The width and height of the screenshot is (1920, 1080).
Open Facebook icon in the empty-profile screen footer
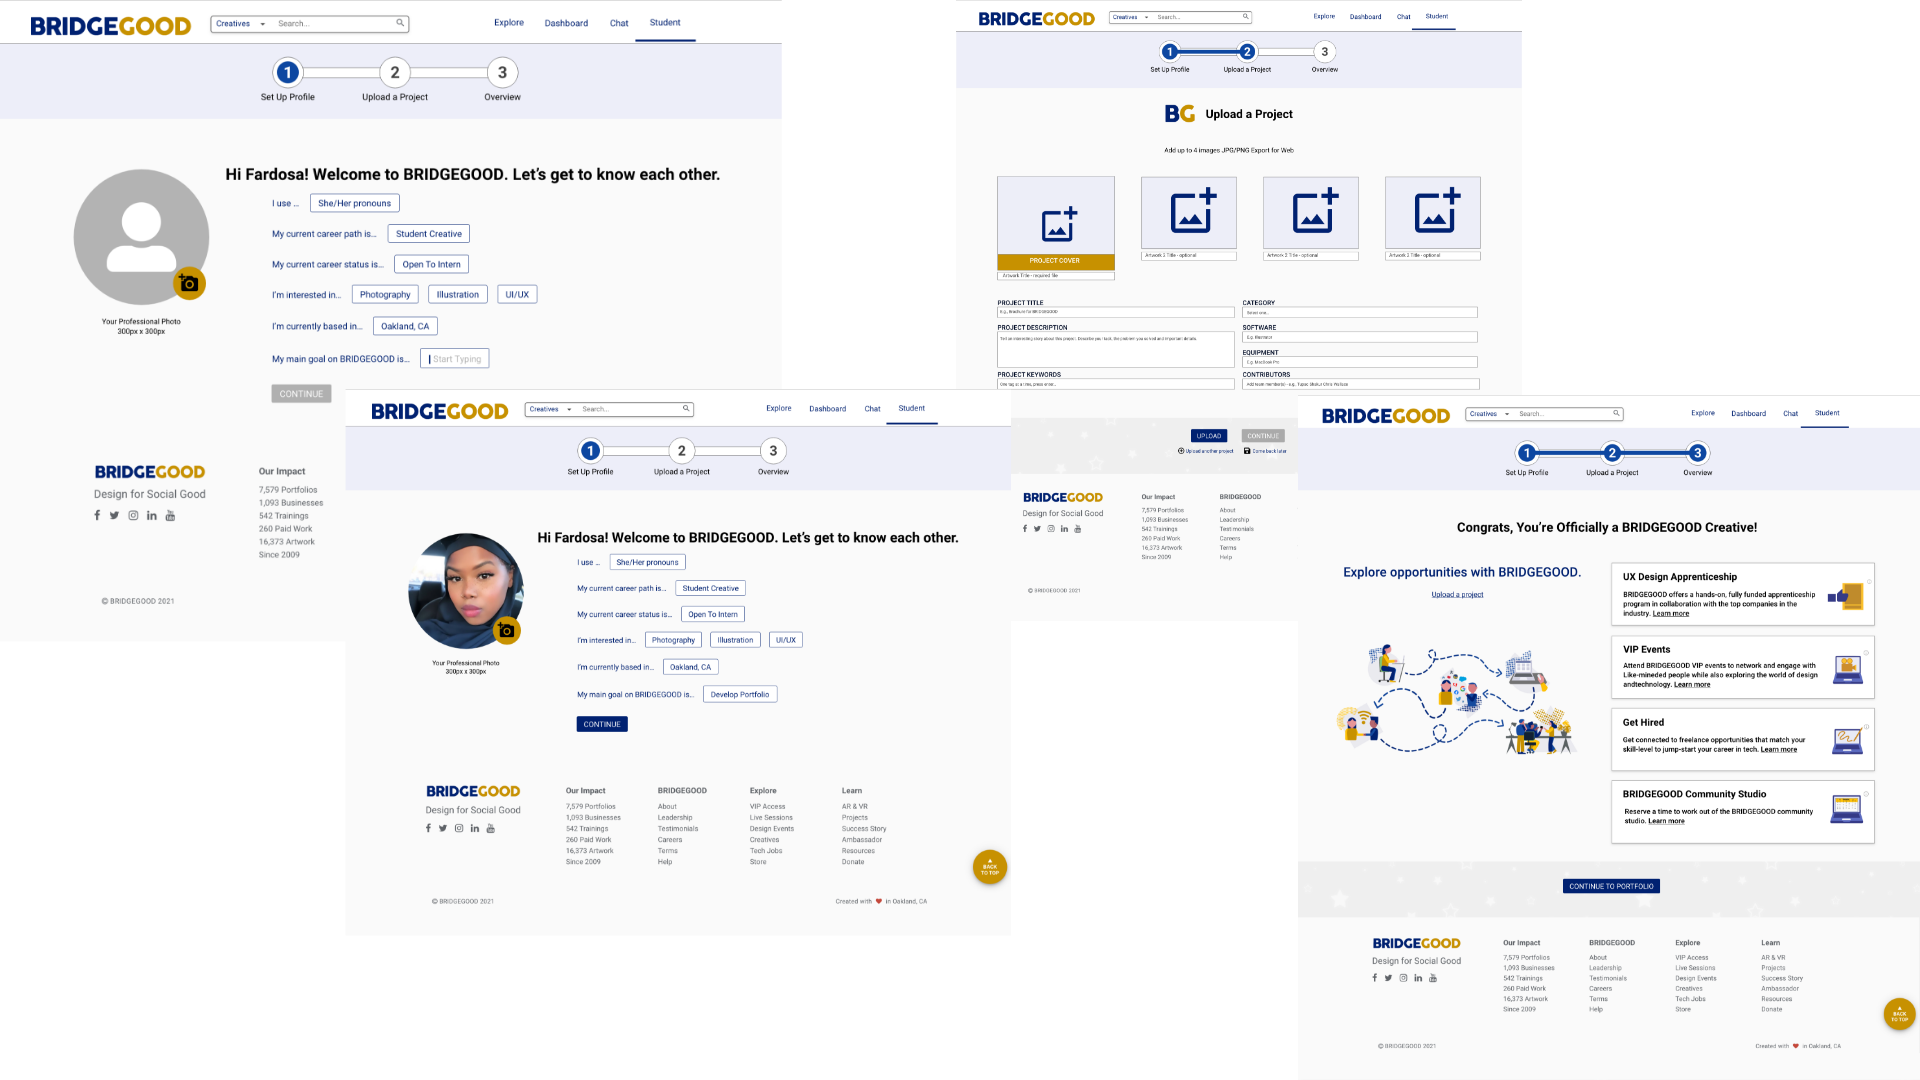tap(97, 516)
